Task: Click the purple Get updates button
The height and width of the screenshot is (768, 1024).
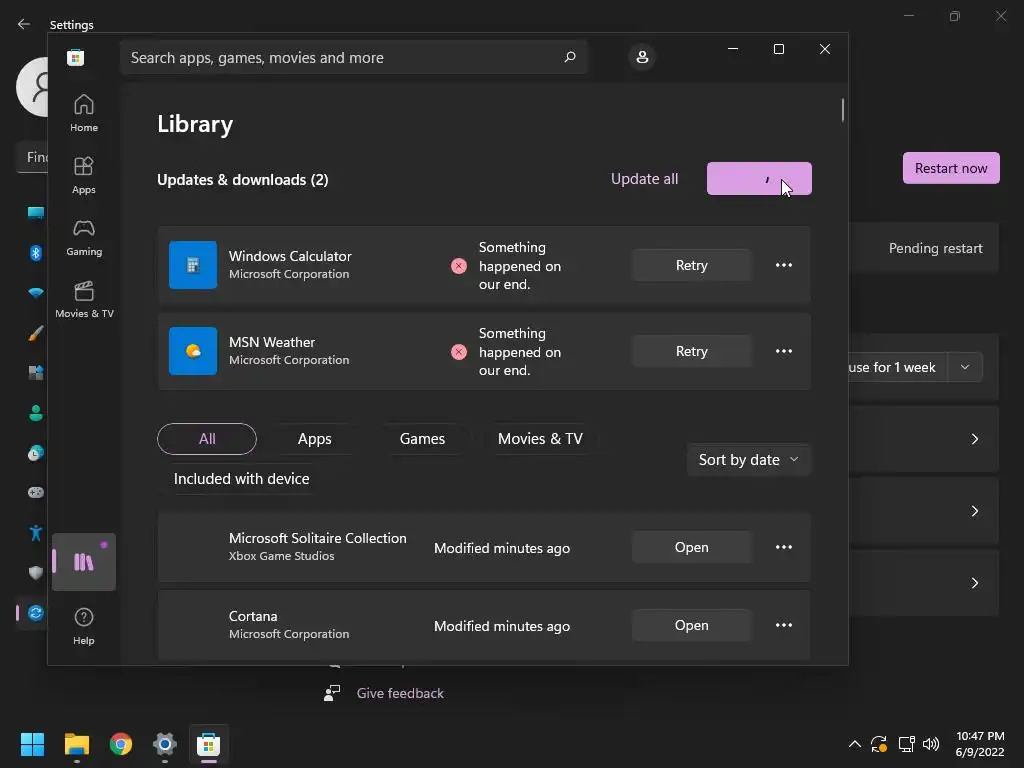Action: pyautogui.click(x=759, y=178)
